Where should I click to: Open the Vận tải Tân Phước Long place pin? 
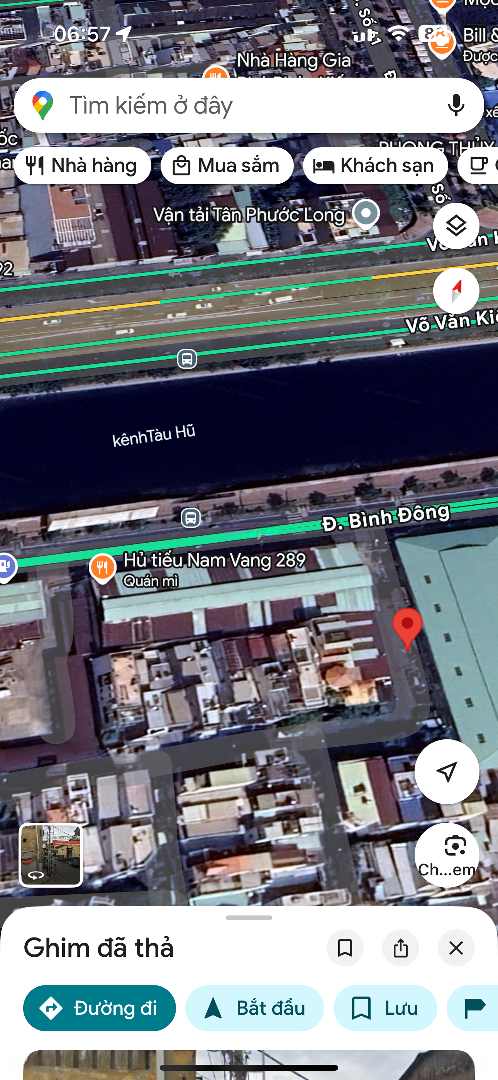pyautogui.click(x=366, y=215)
